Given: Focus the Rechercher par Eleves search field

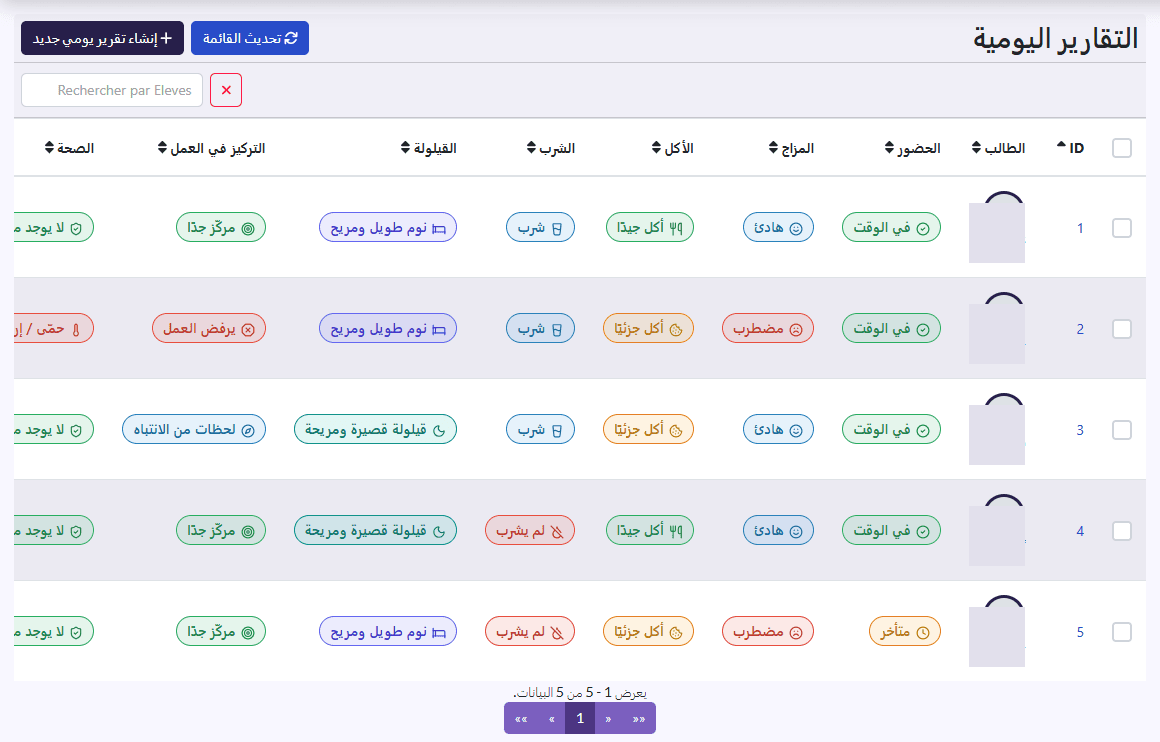Looking at the screenshot, I should point(112,90).
